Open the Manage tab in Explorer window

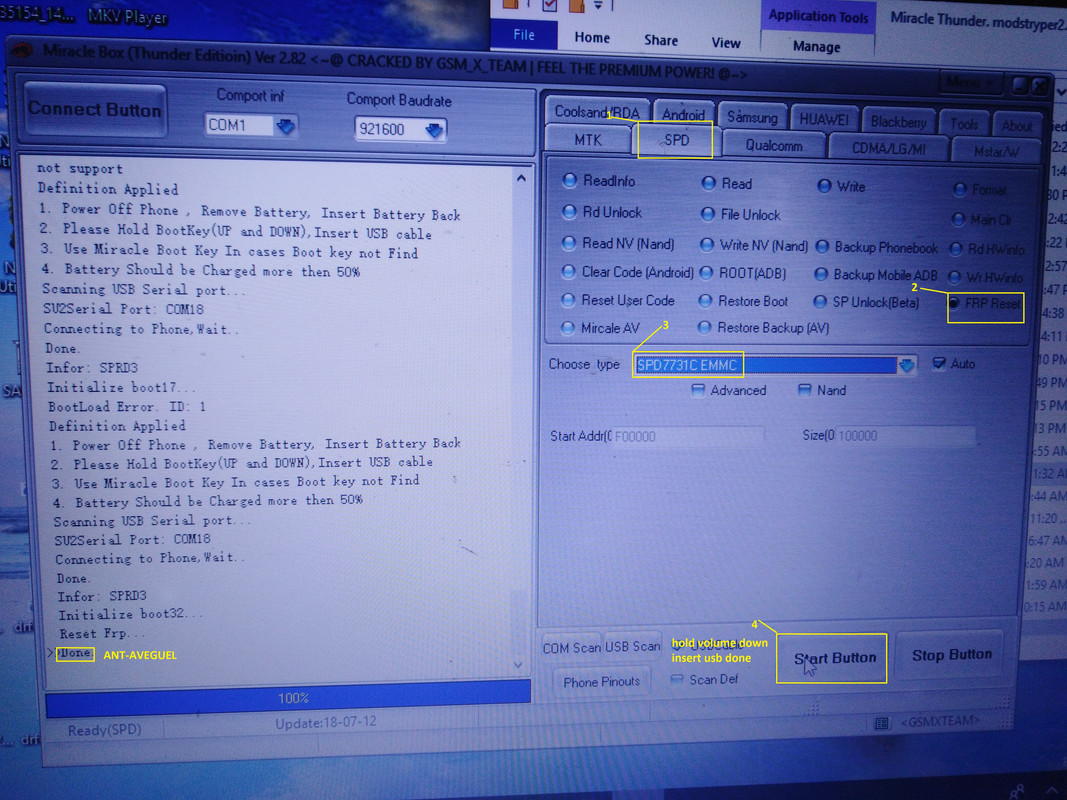[816, 46]
